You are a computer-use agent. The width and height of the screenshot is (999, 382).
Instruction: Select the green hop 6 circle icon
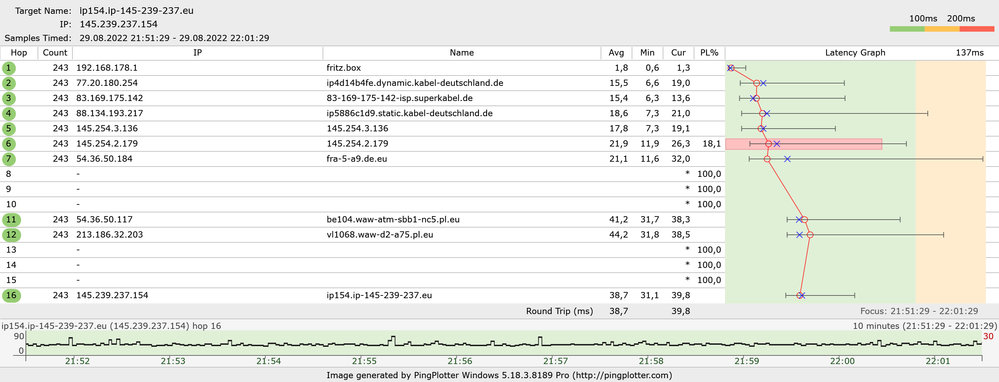click(9, 144)
